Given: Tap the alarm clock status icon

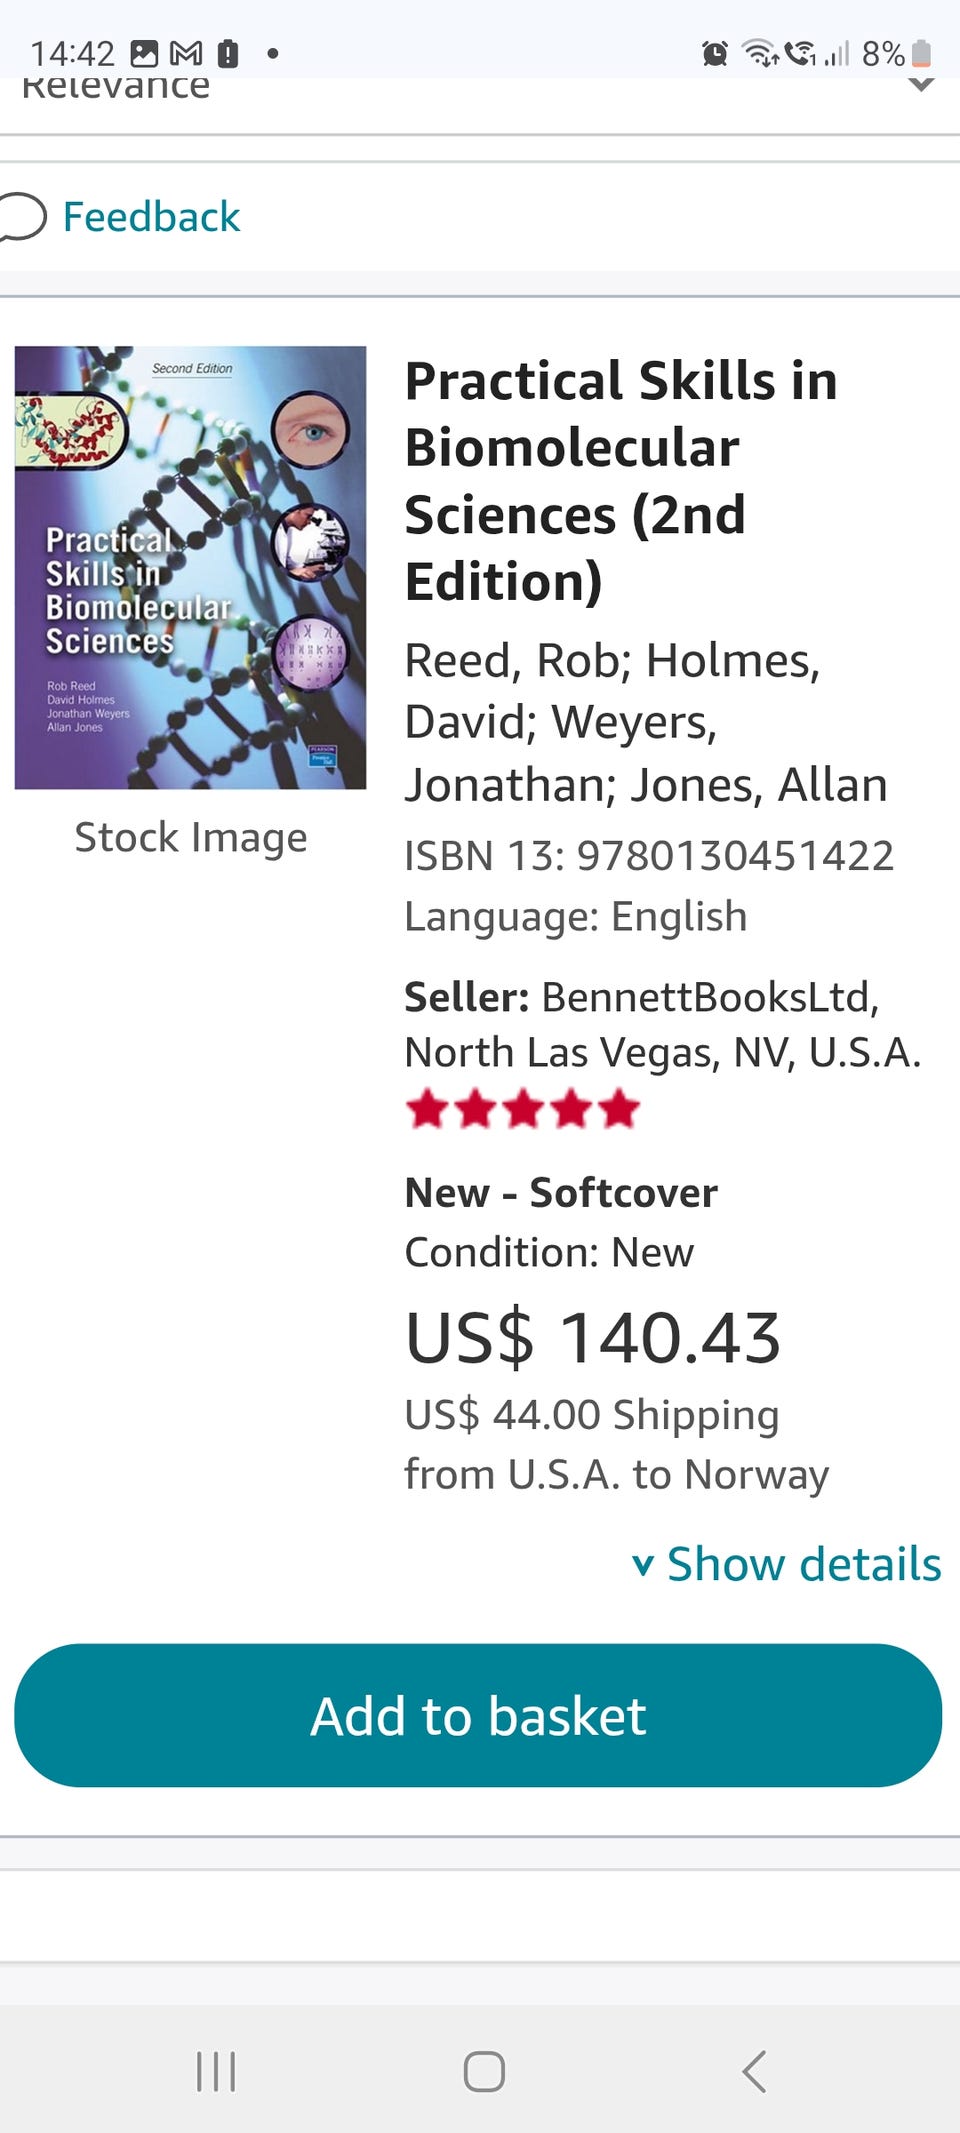Looking at the screenshot, I should coord(714,53).
